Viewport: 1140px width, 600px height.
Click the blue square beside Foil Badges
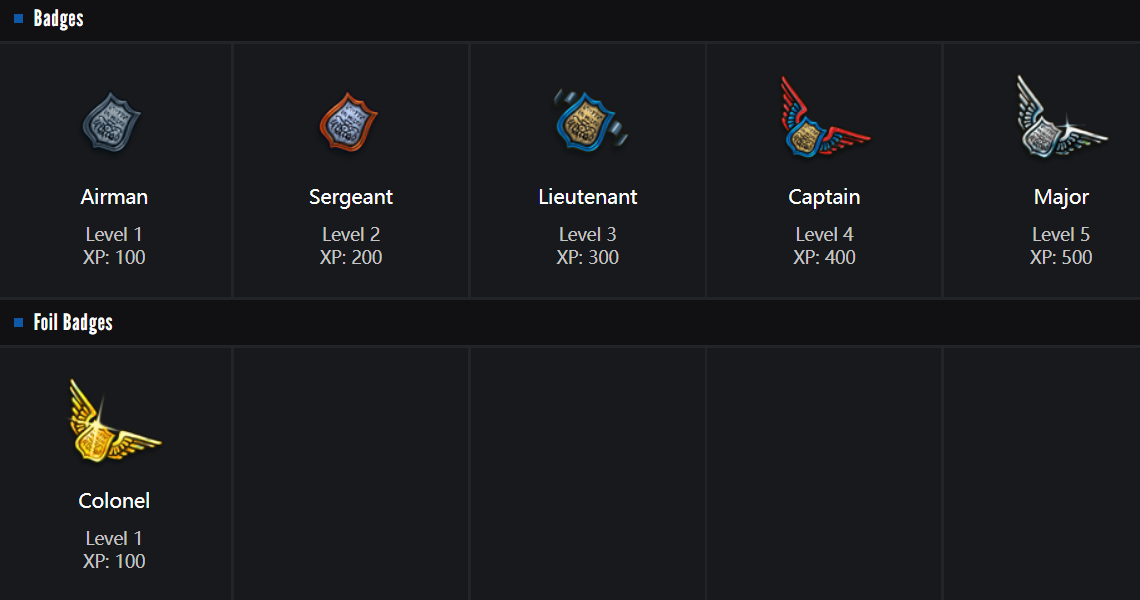tap(18, 322)
